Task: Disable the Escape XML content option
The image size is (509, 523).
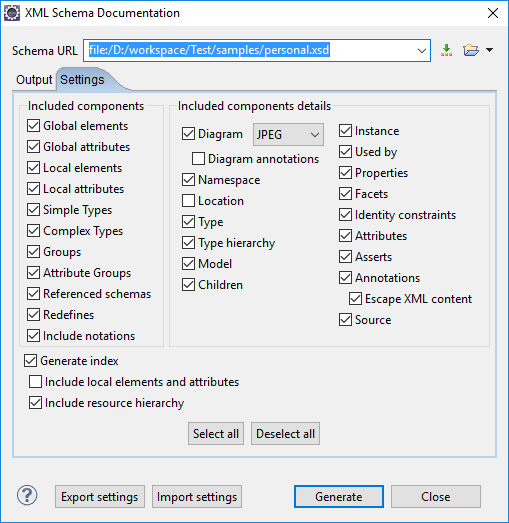Action: click(x=355, y=299)
